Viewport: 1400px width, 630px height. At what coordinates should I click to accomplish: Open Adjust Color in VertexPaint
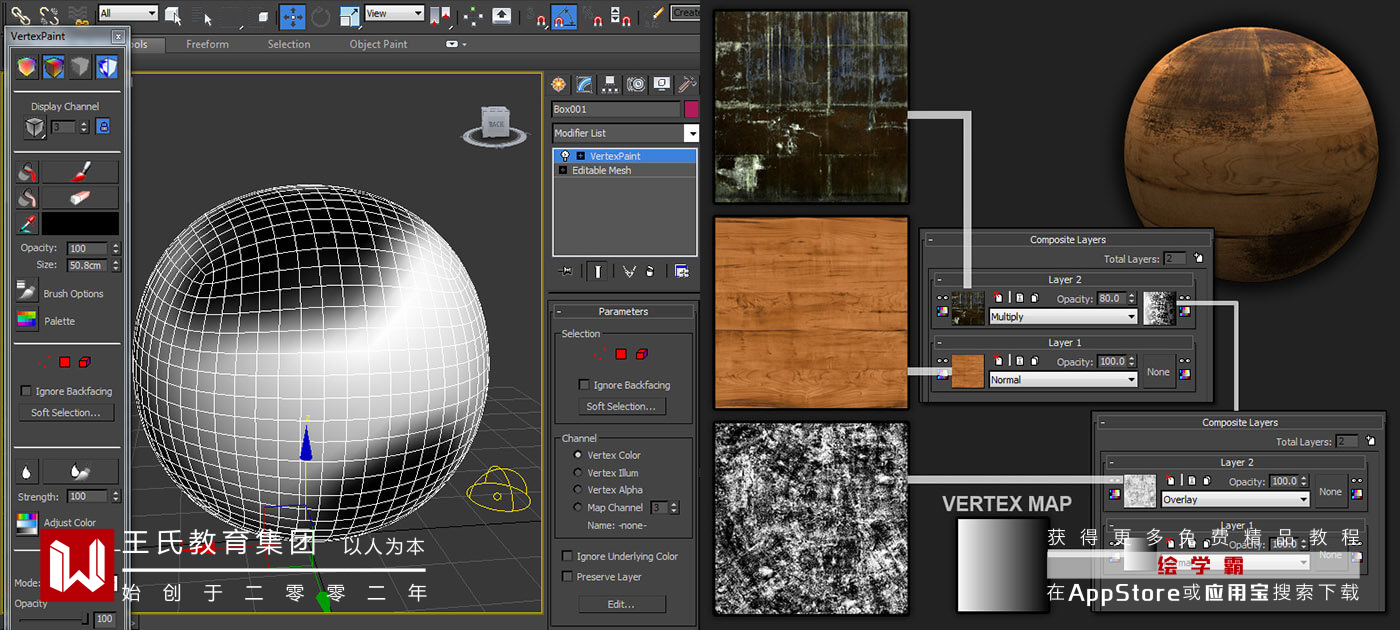27,522
